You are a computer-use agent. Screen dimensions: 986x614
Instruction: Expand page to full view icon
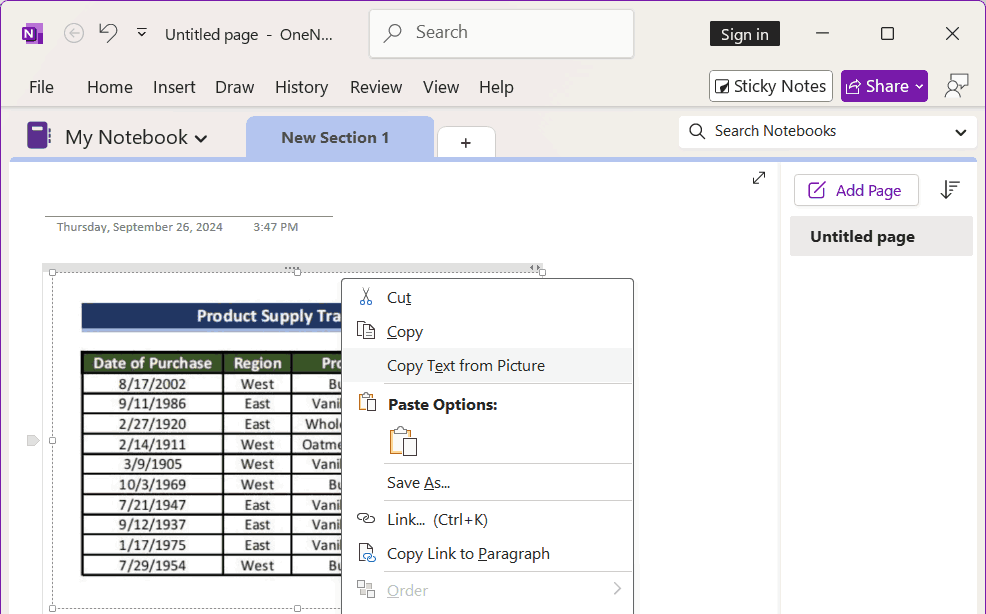[759, 178]
